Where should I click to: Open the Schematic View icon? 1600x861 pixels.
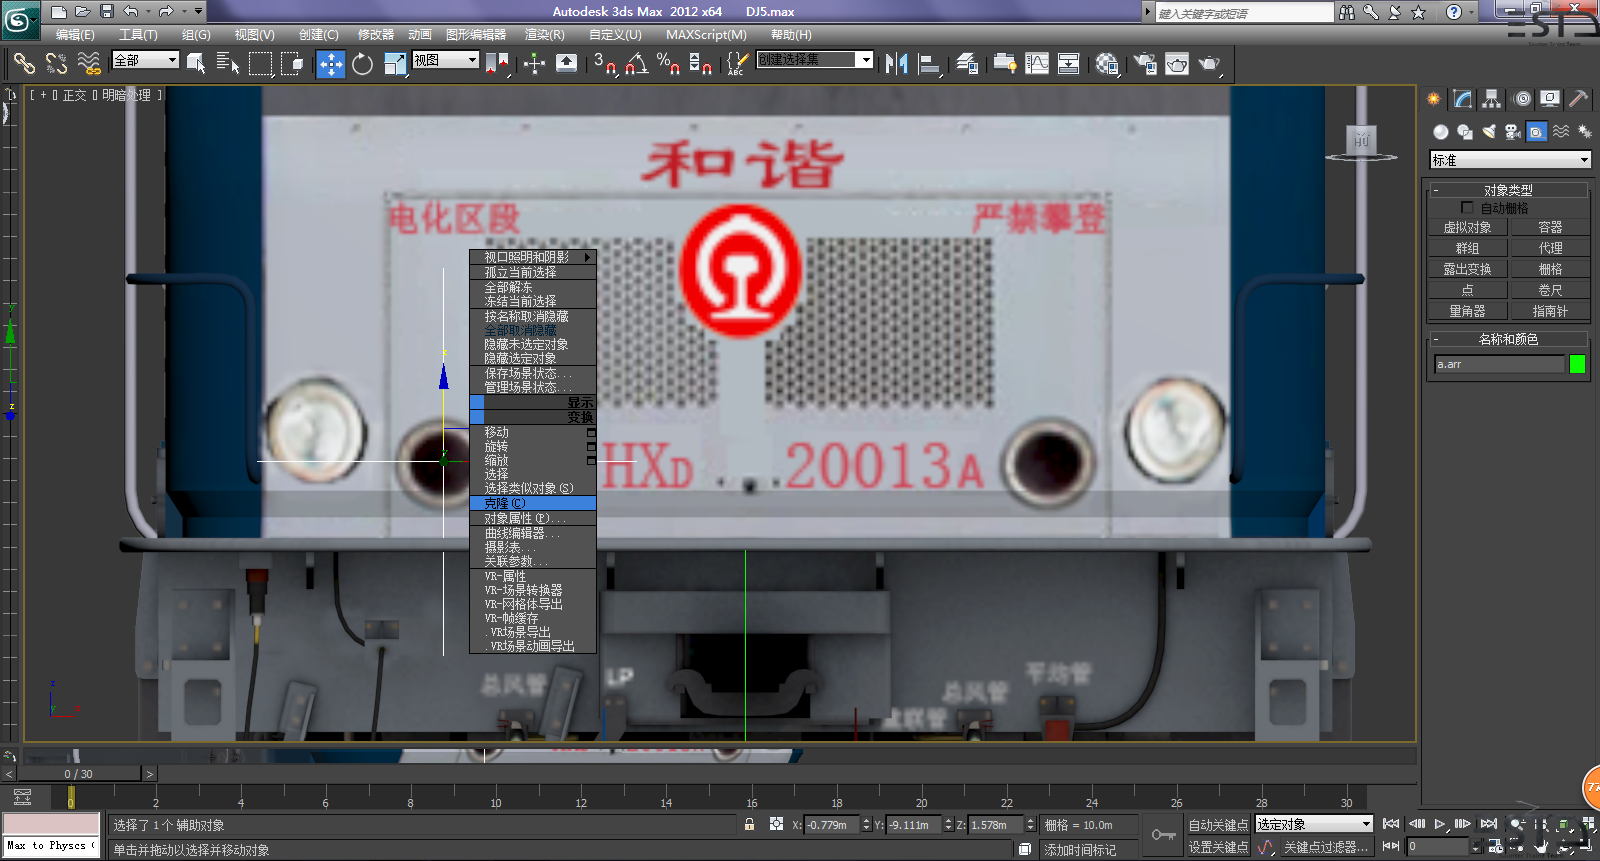(x=1069, y=64)
